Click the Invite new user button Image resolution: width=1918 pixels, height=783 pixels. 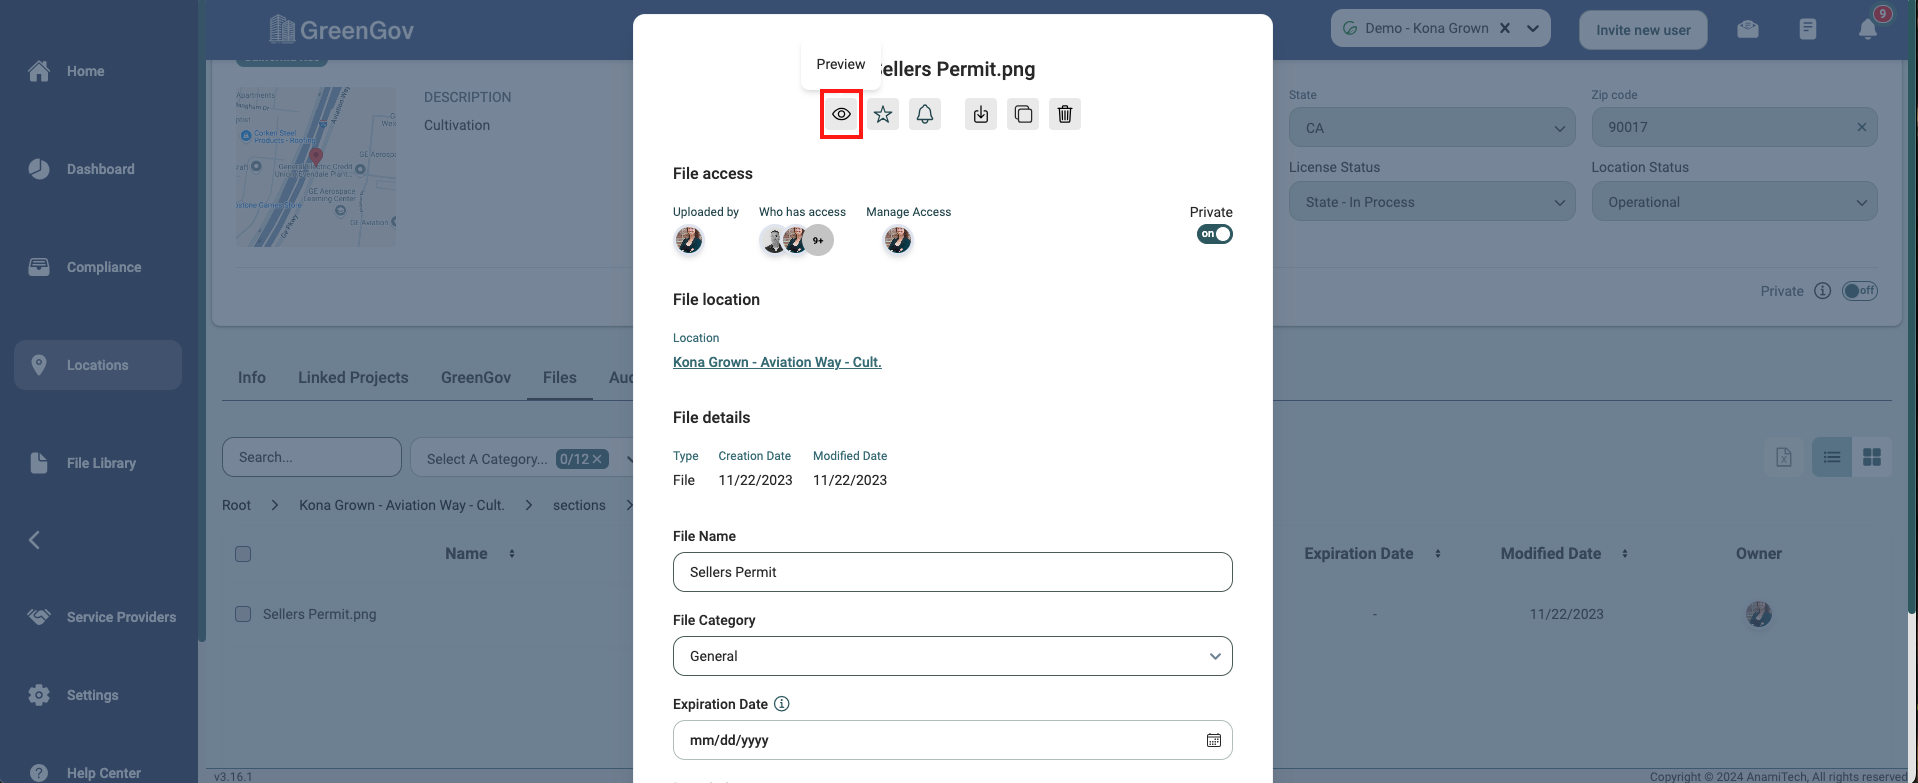[x=1643, y=30]
